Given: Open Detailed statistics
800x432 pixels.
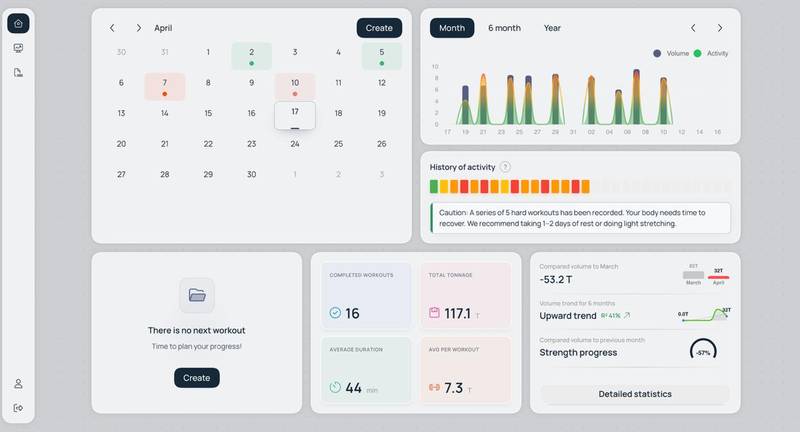Looking at the screenshot, I should point(635,394).
